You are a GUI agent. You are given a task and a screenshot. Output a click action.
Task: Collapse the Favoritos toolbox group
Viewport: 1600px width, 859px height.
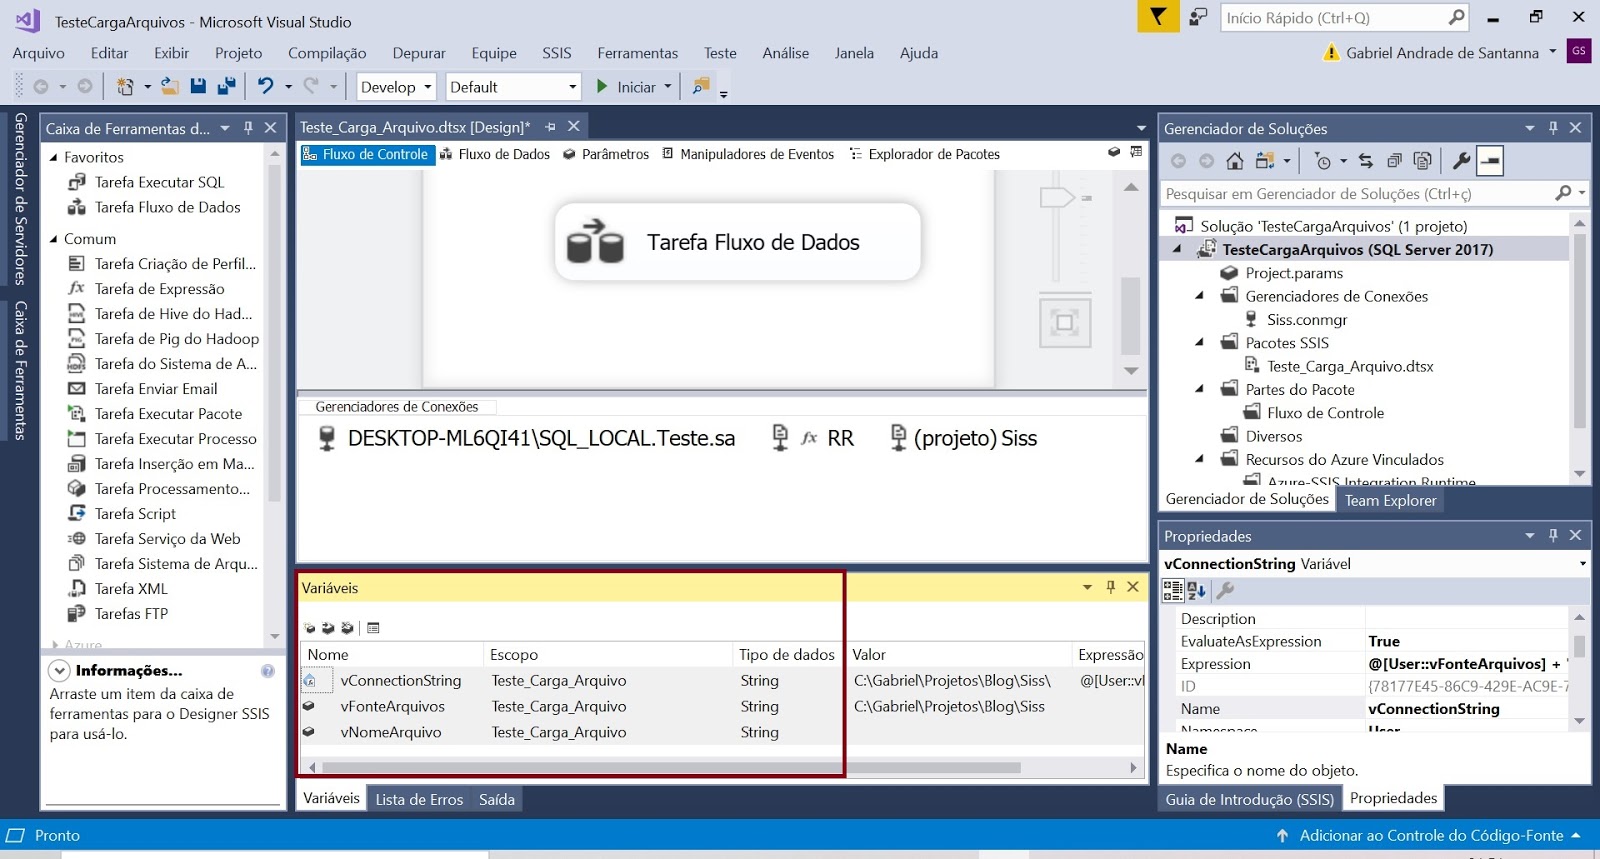point(54,158)
